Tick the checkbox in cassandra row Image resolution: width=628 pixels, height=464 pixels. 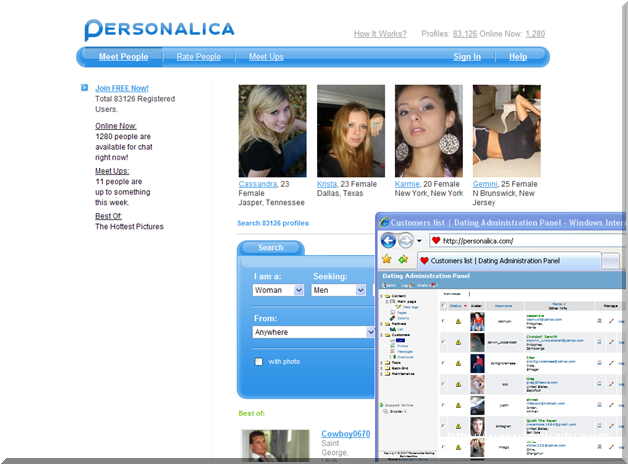[x=443, y=321]
